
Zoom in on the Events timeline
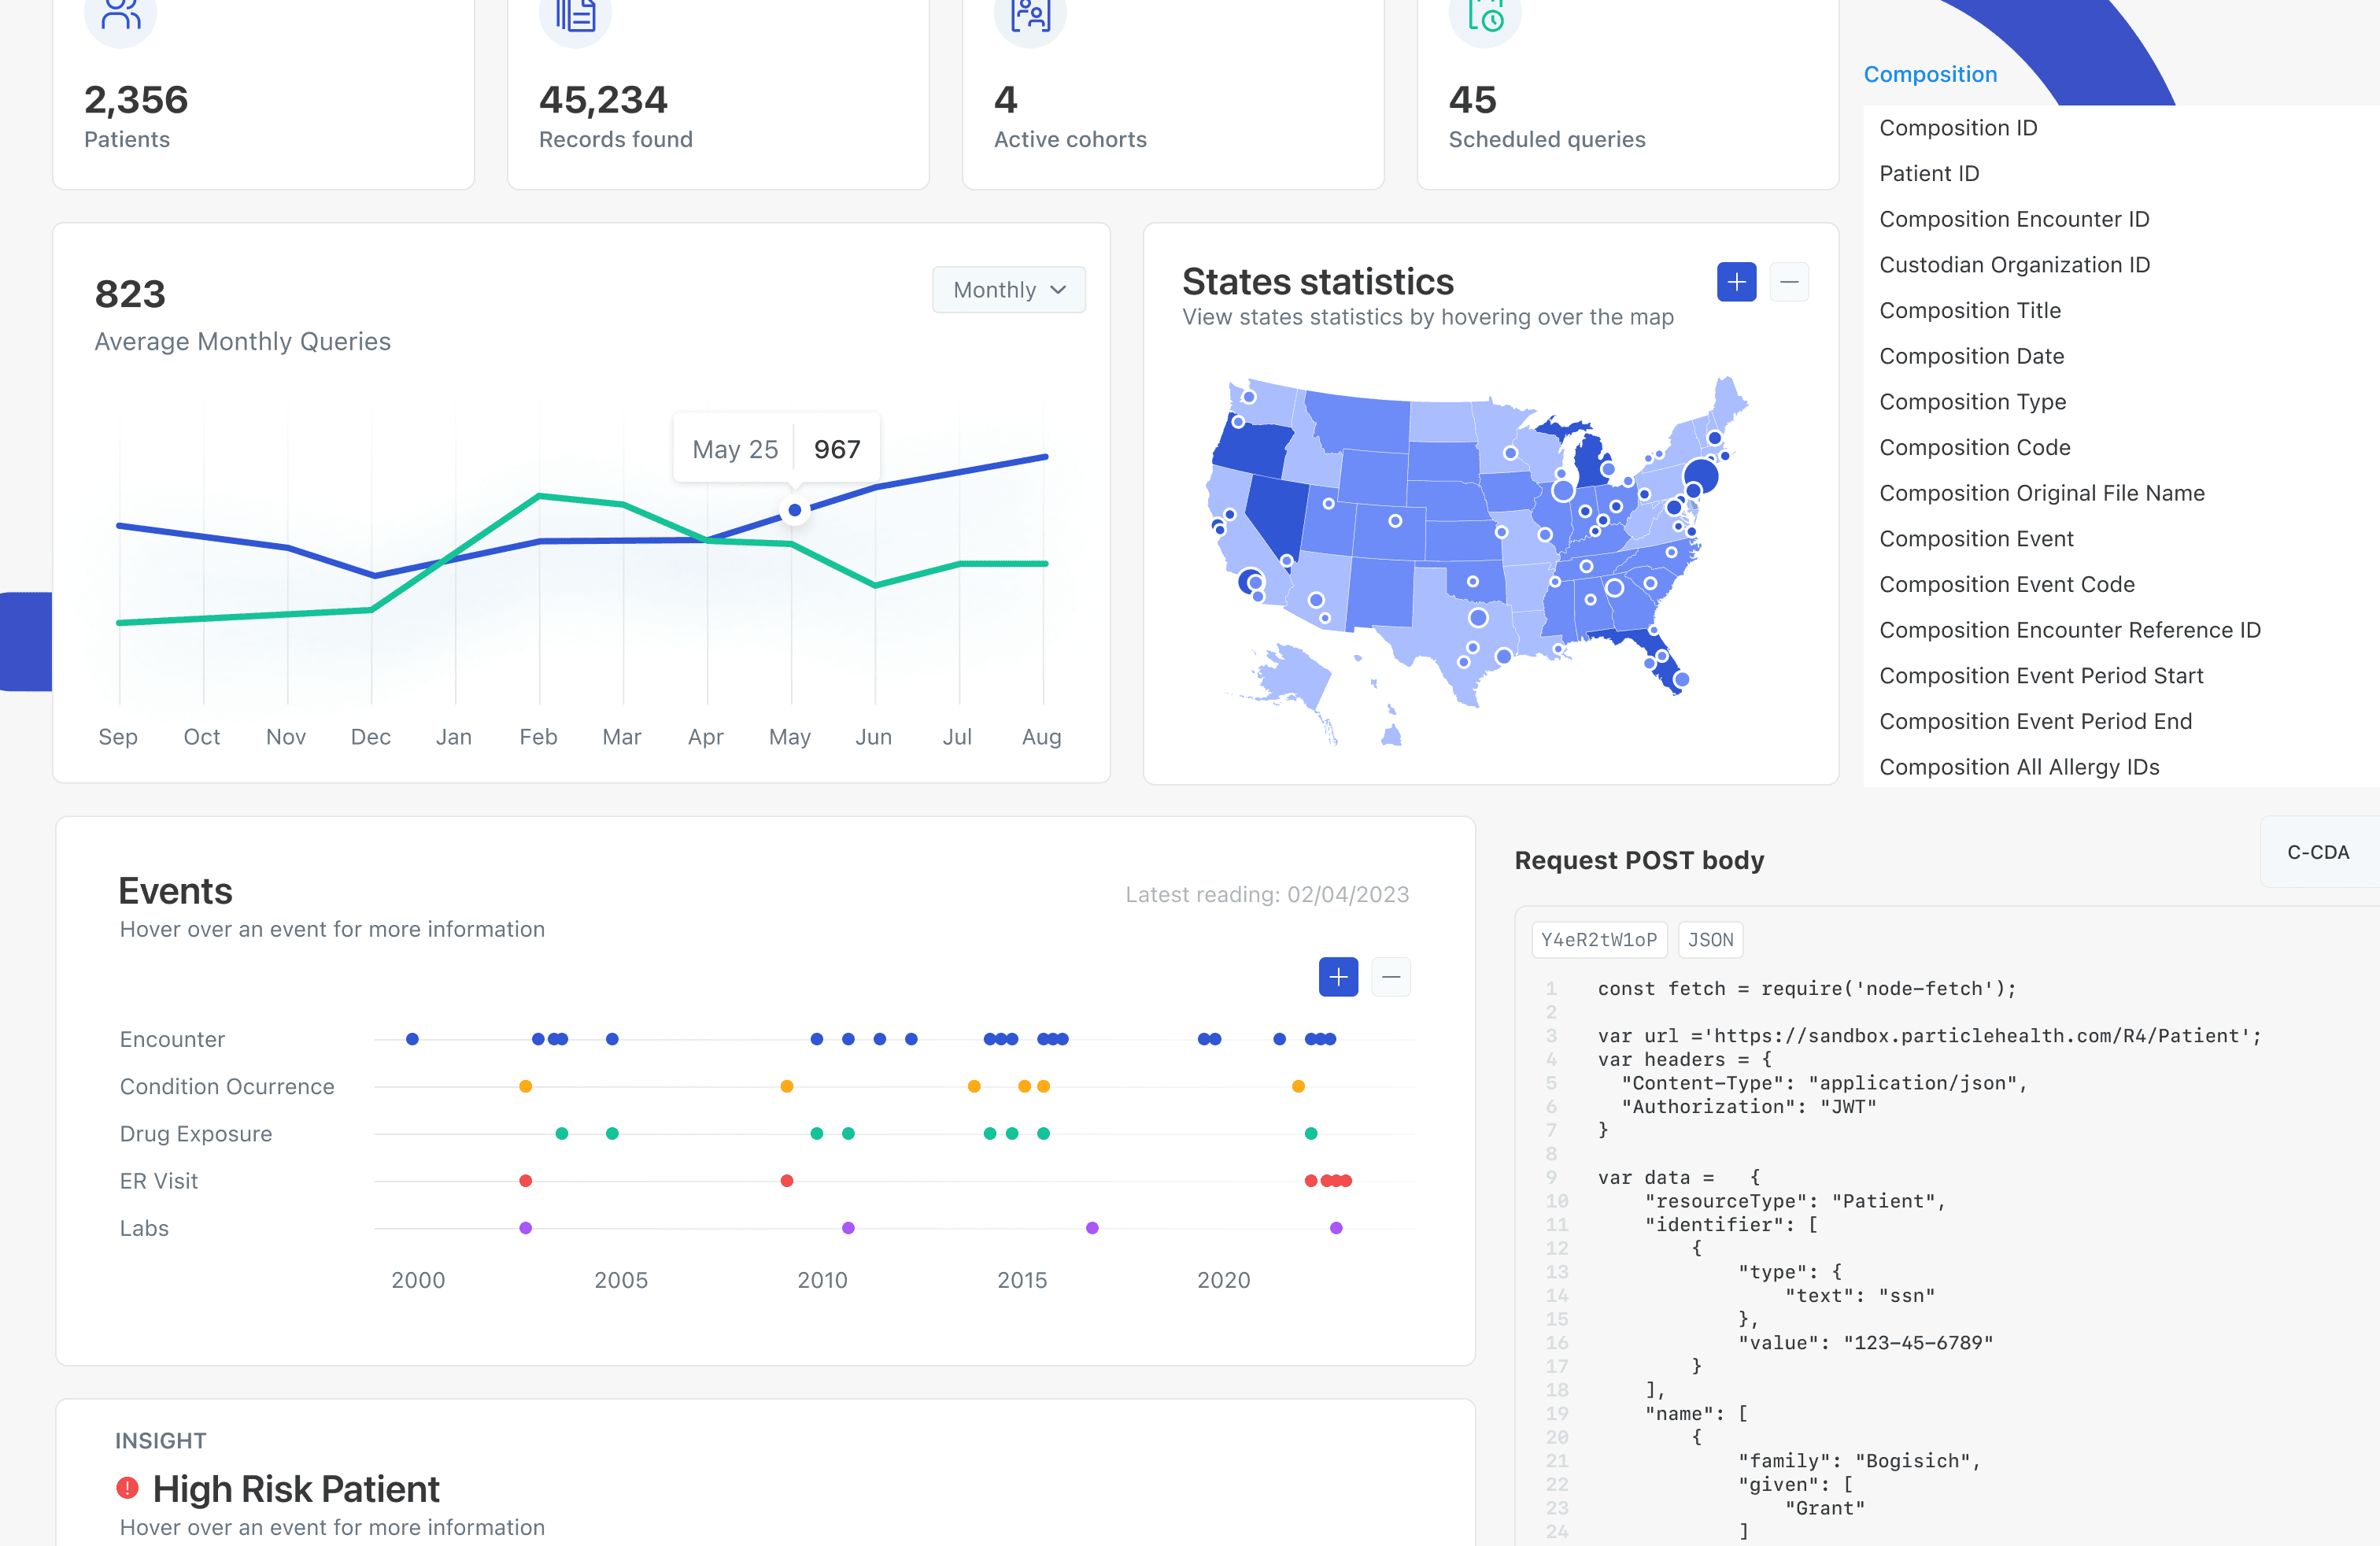point(1338,977)
